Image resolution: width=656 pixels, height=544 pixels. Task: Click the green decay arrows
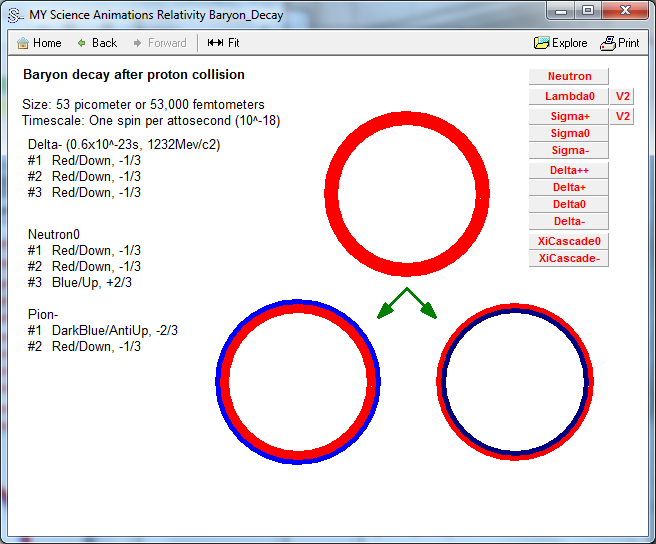point(407,303)
